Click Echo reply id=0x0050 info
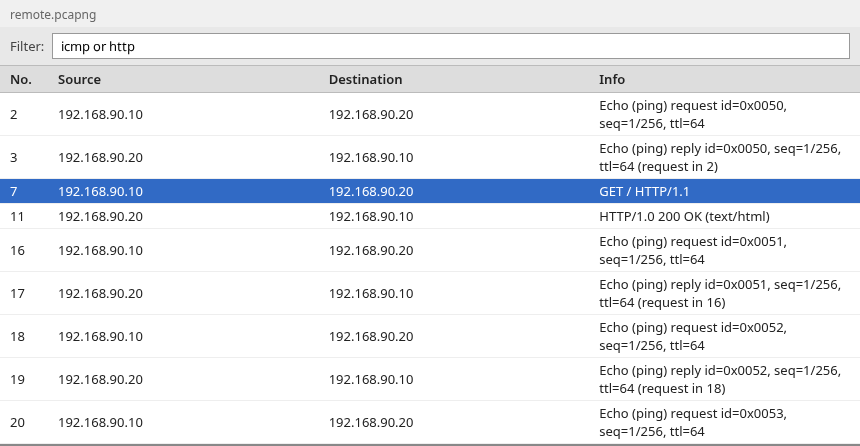 720,157
